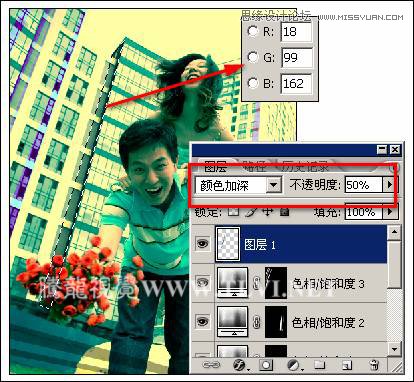Click the layers list scroll up arrow
This screenshot has height=382, width=414.
[394, 232]
